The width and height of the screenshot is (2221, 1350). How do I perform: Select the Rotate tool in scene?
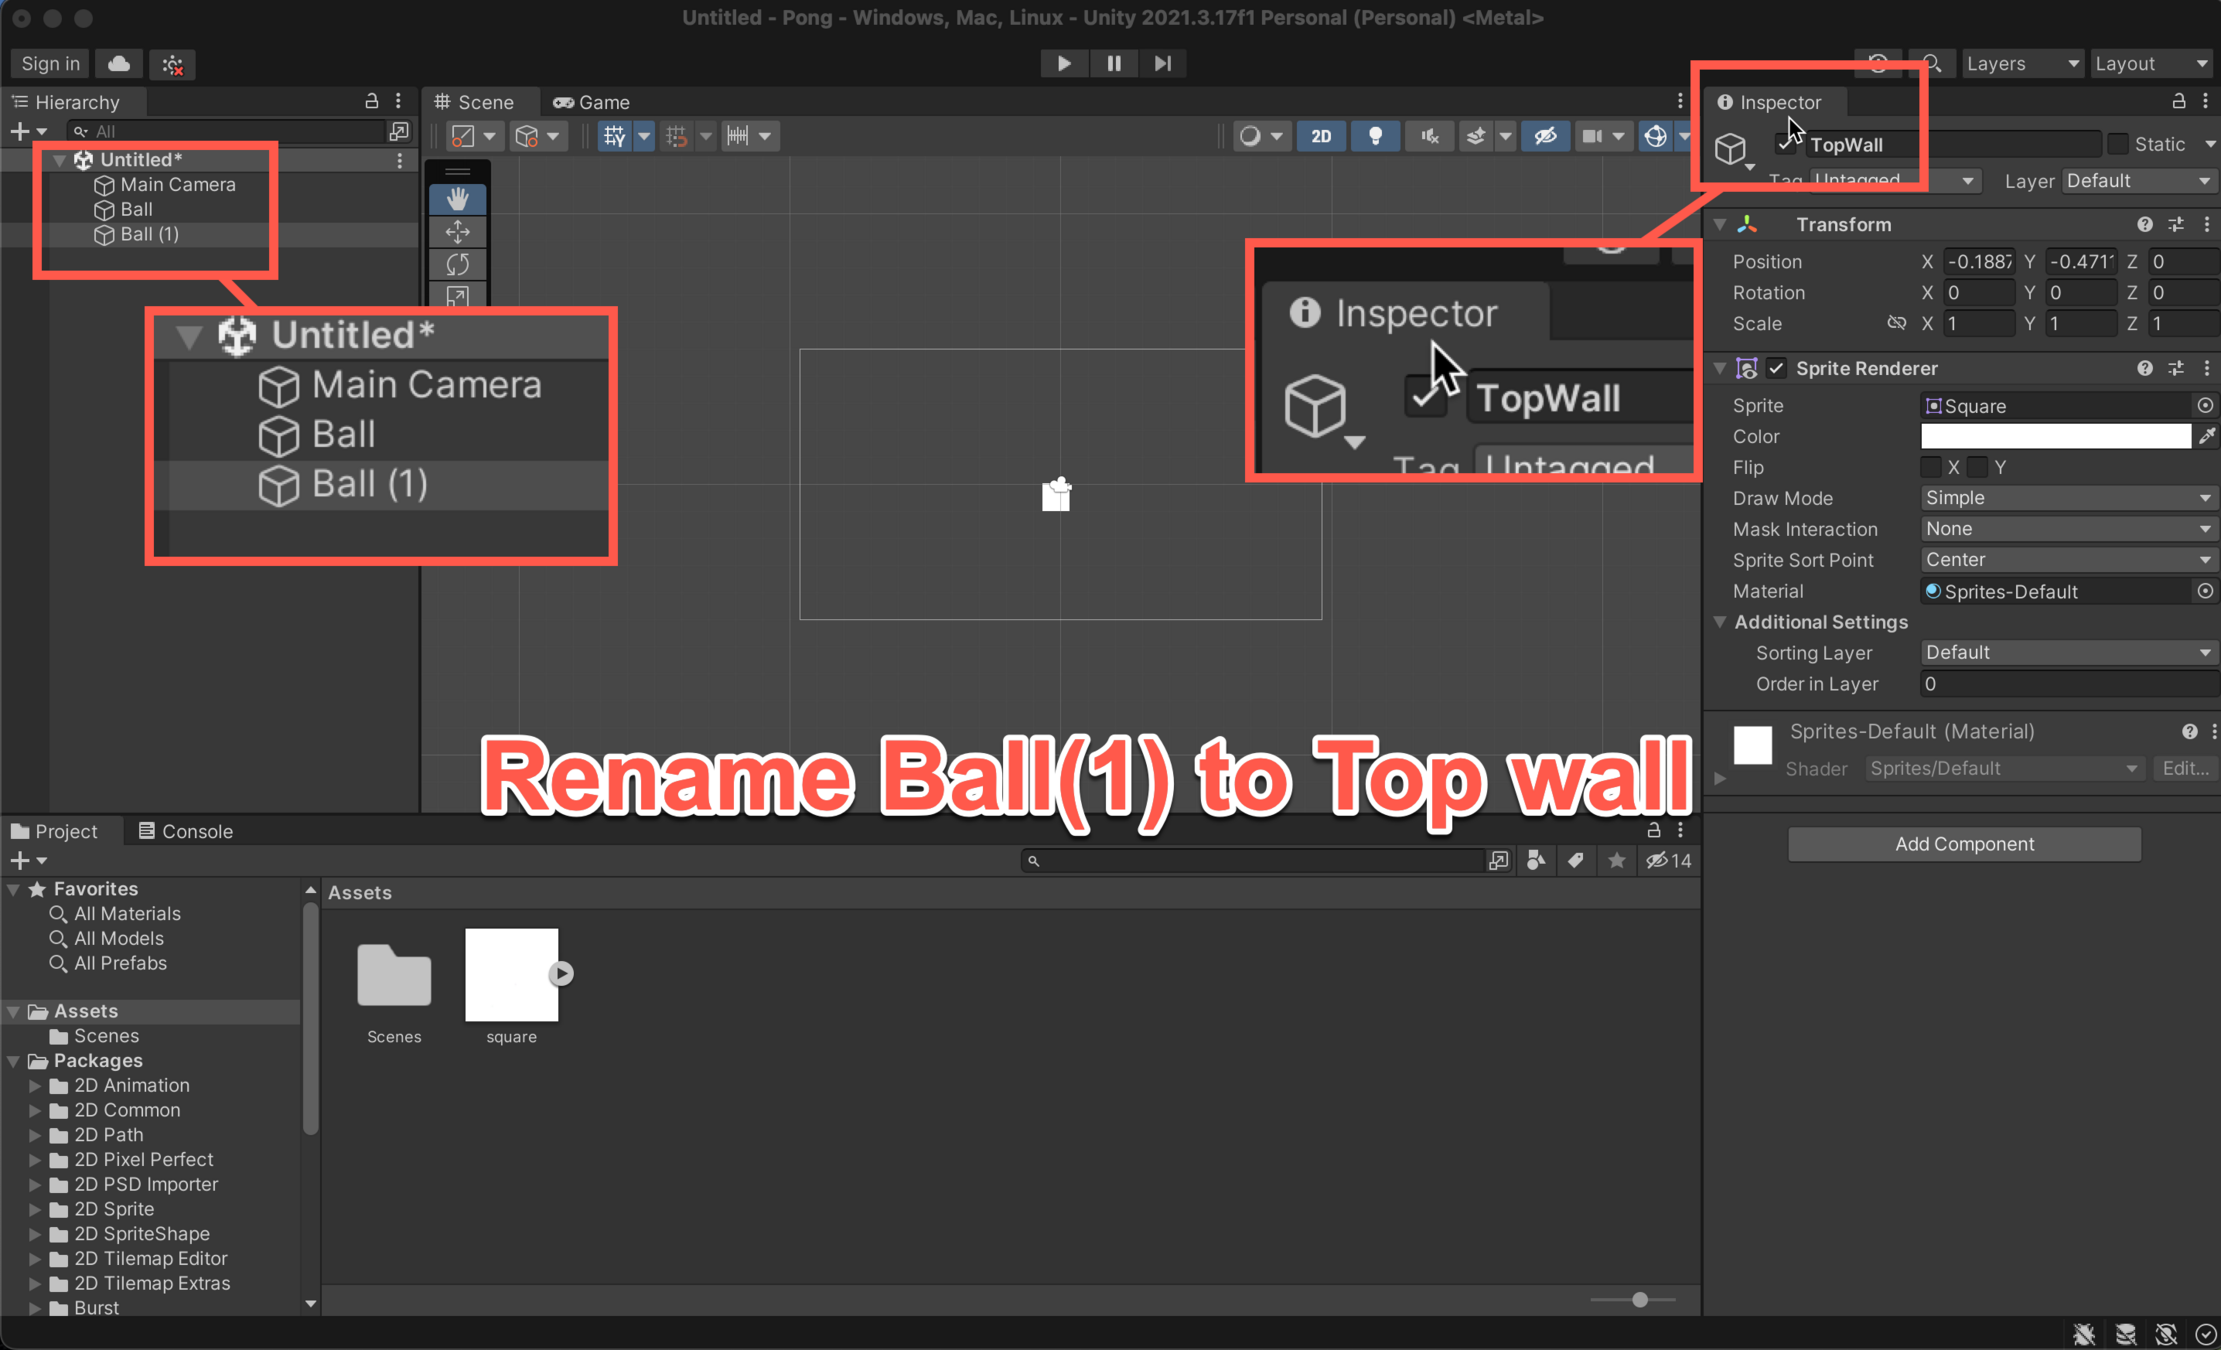(458, 264)
